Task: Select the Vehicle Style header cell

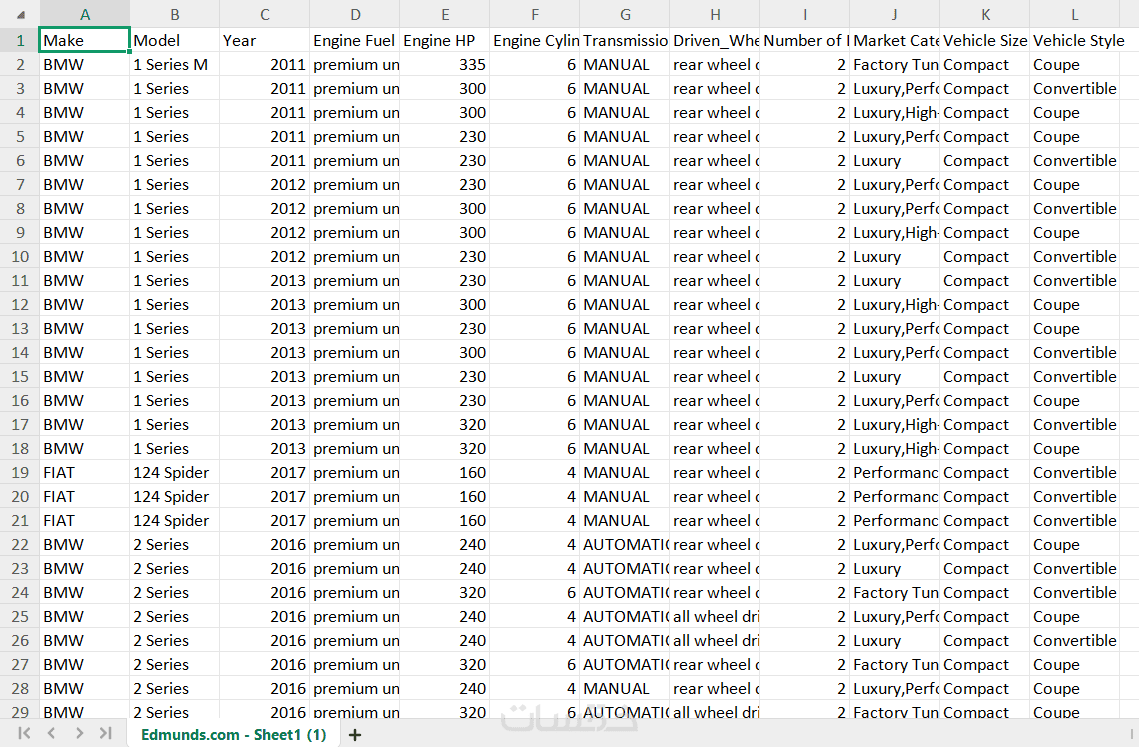Action: click(x=1074, y=41)
